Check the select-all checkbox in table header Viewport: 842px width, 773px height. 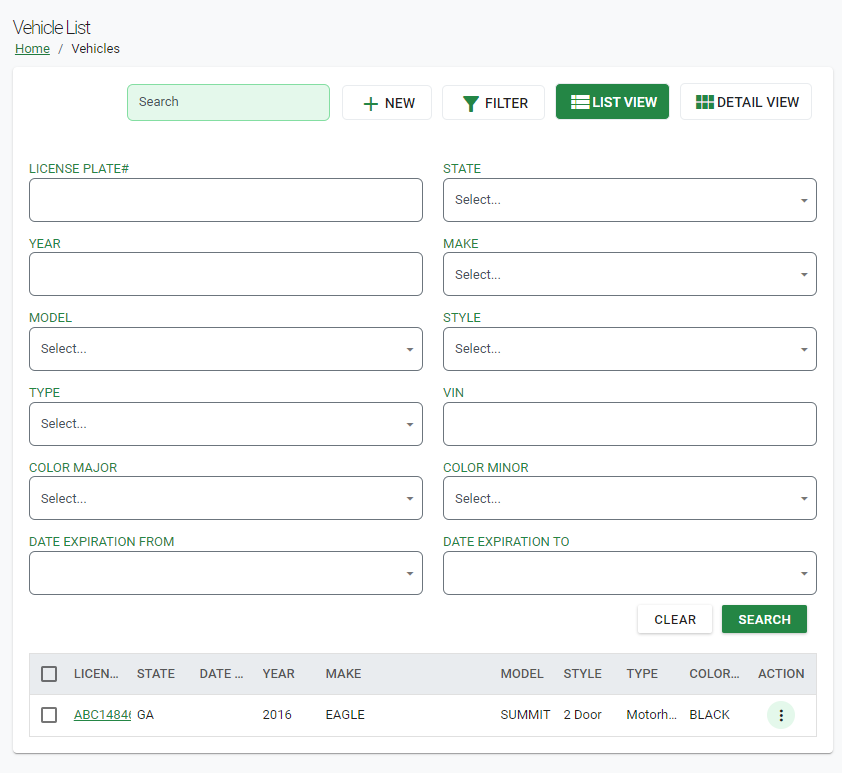(49, 673)
